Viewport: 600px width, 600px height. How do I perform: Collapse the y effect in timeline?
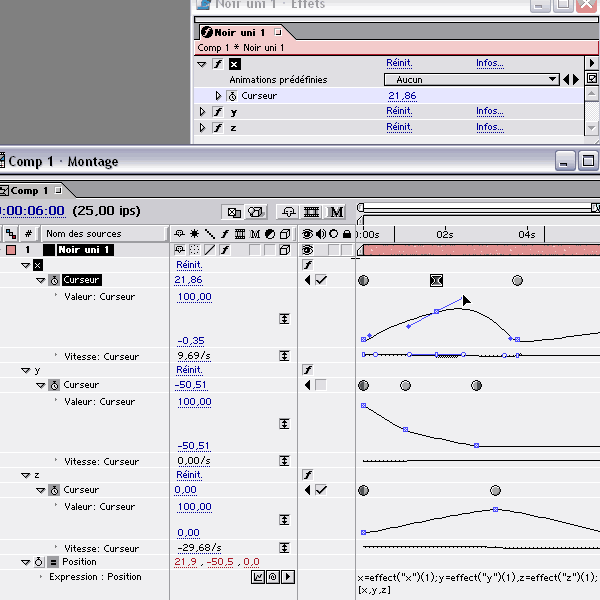pyautogui.click(x=26, y=370)
